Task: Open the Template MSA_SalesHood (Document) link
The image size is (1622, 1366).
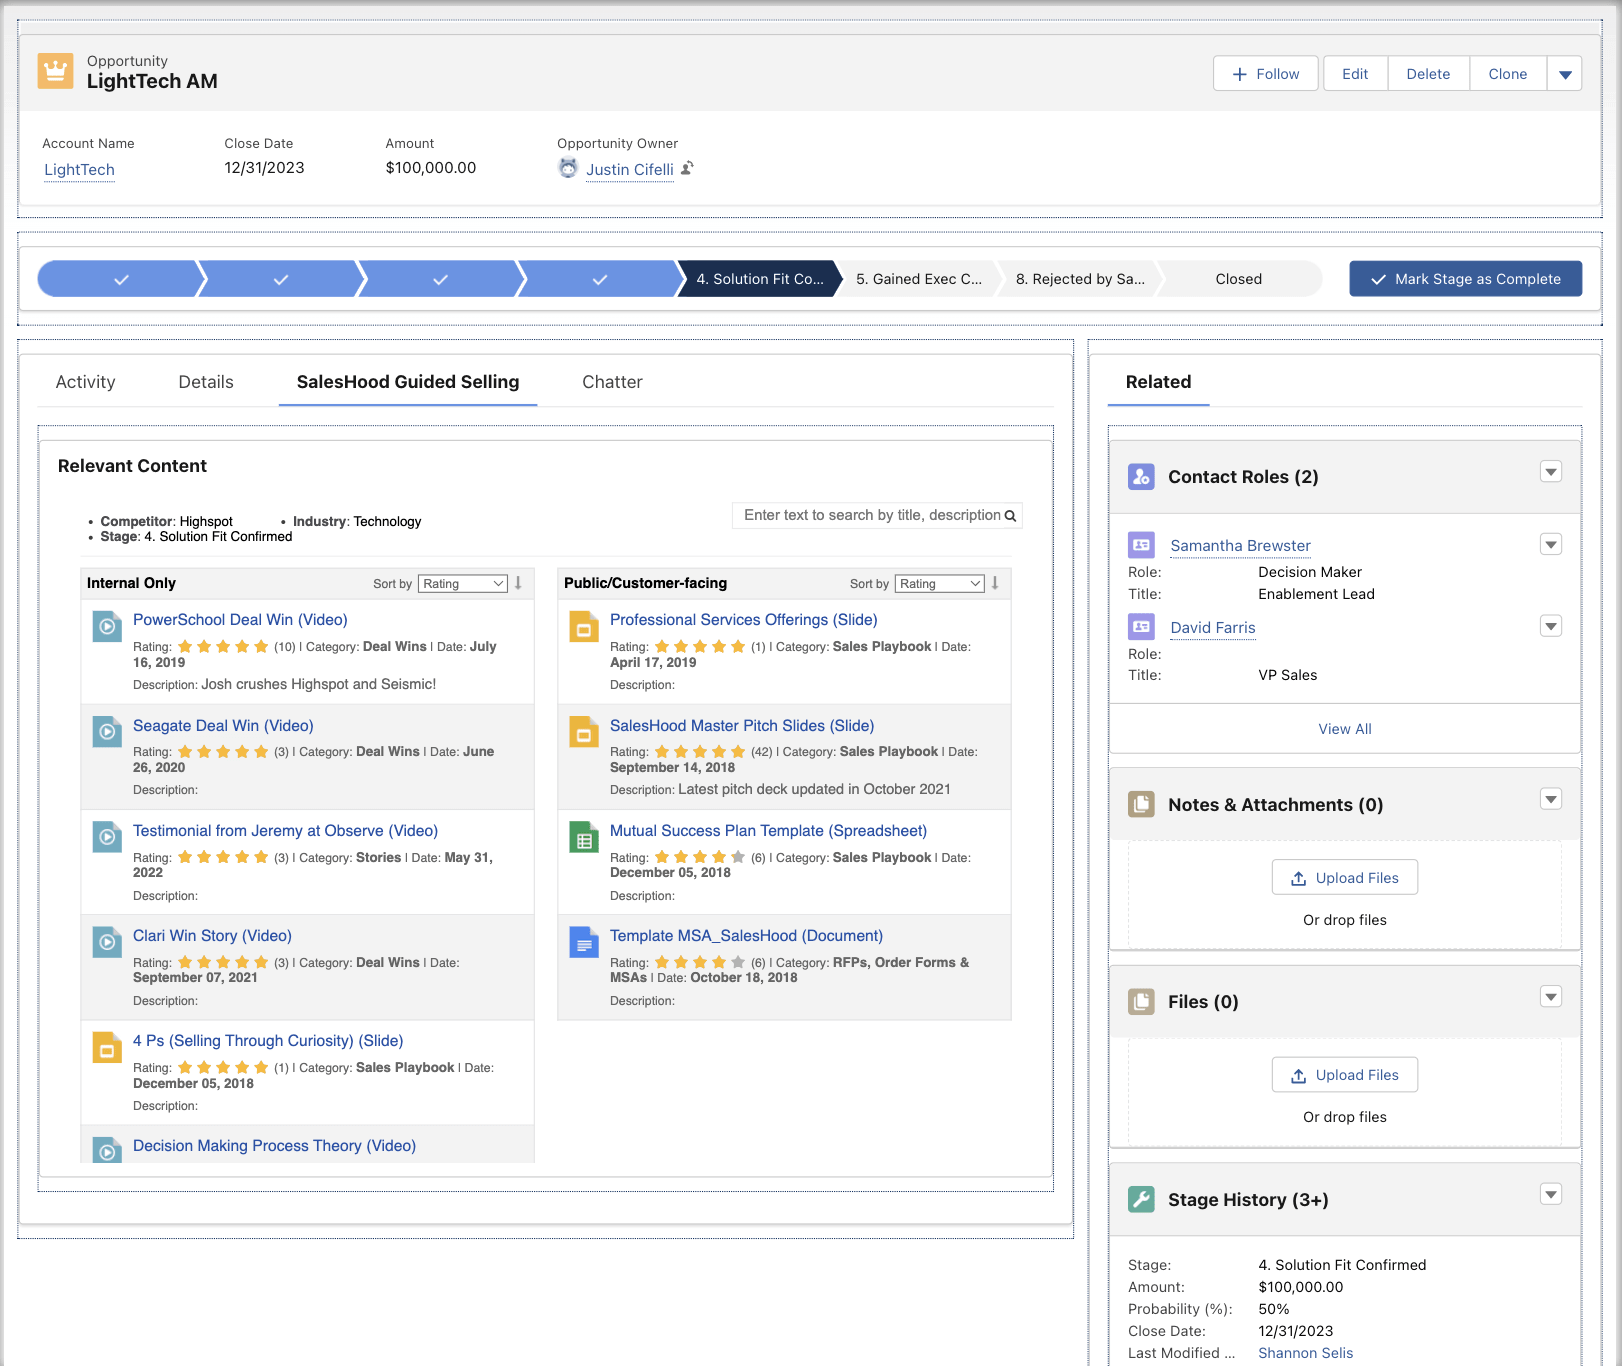Action: 746,936
